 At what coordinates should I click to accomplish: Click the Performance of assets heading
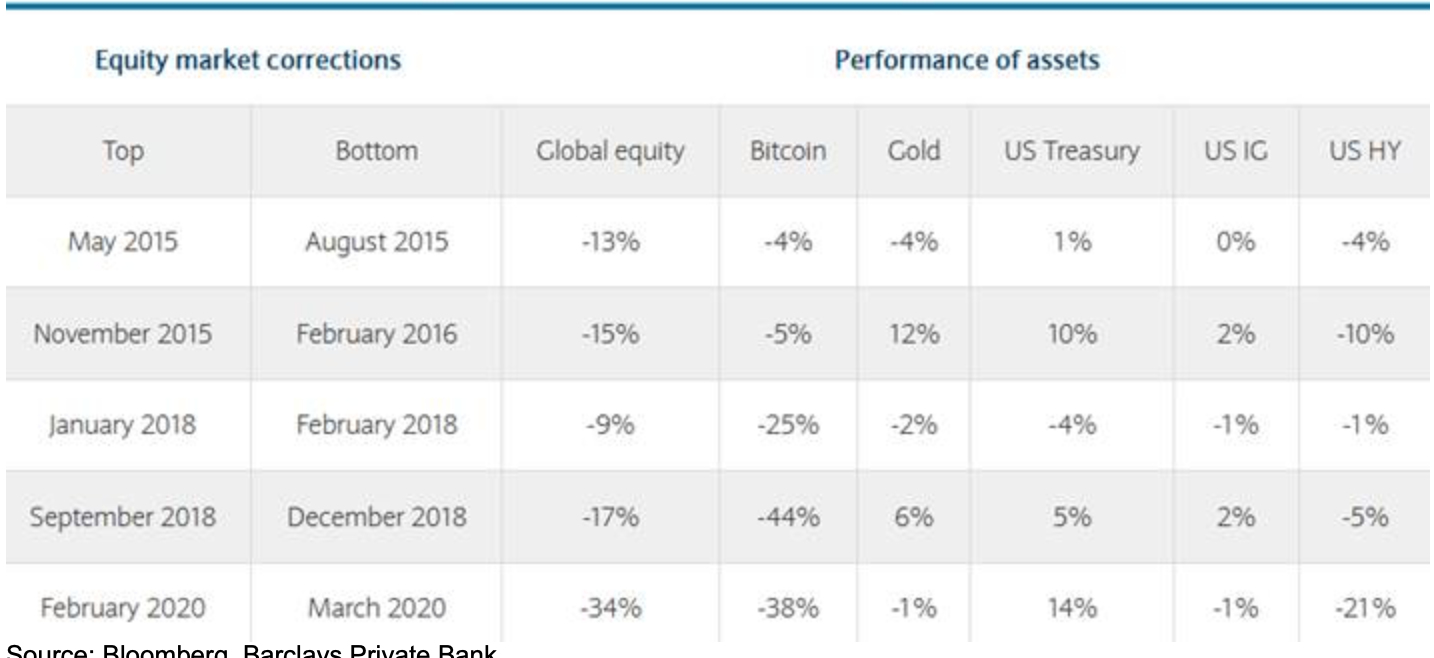pyautogui.click(x=966, y=60)
